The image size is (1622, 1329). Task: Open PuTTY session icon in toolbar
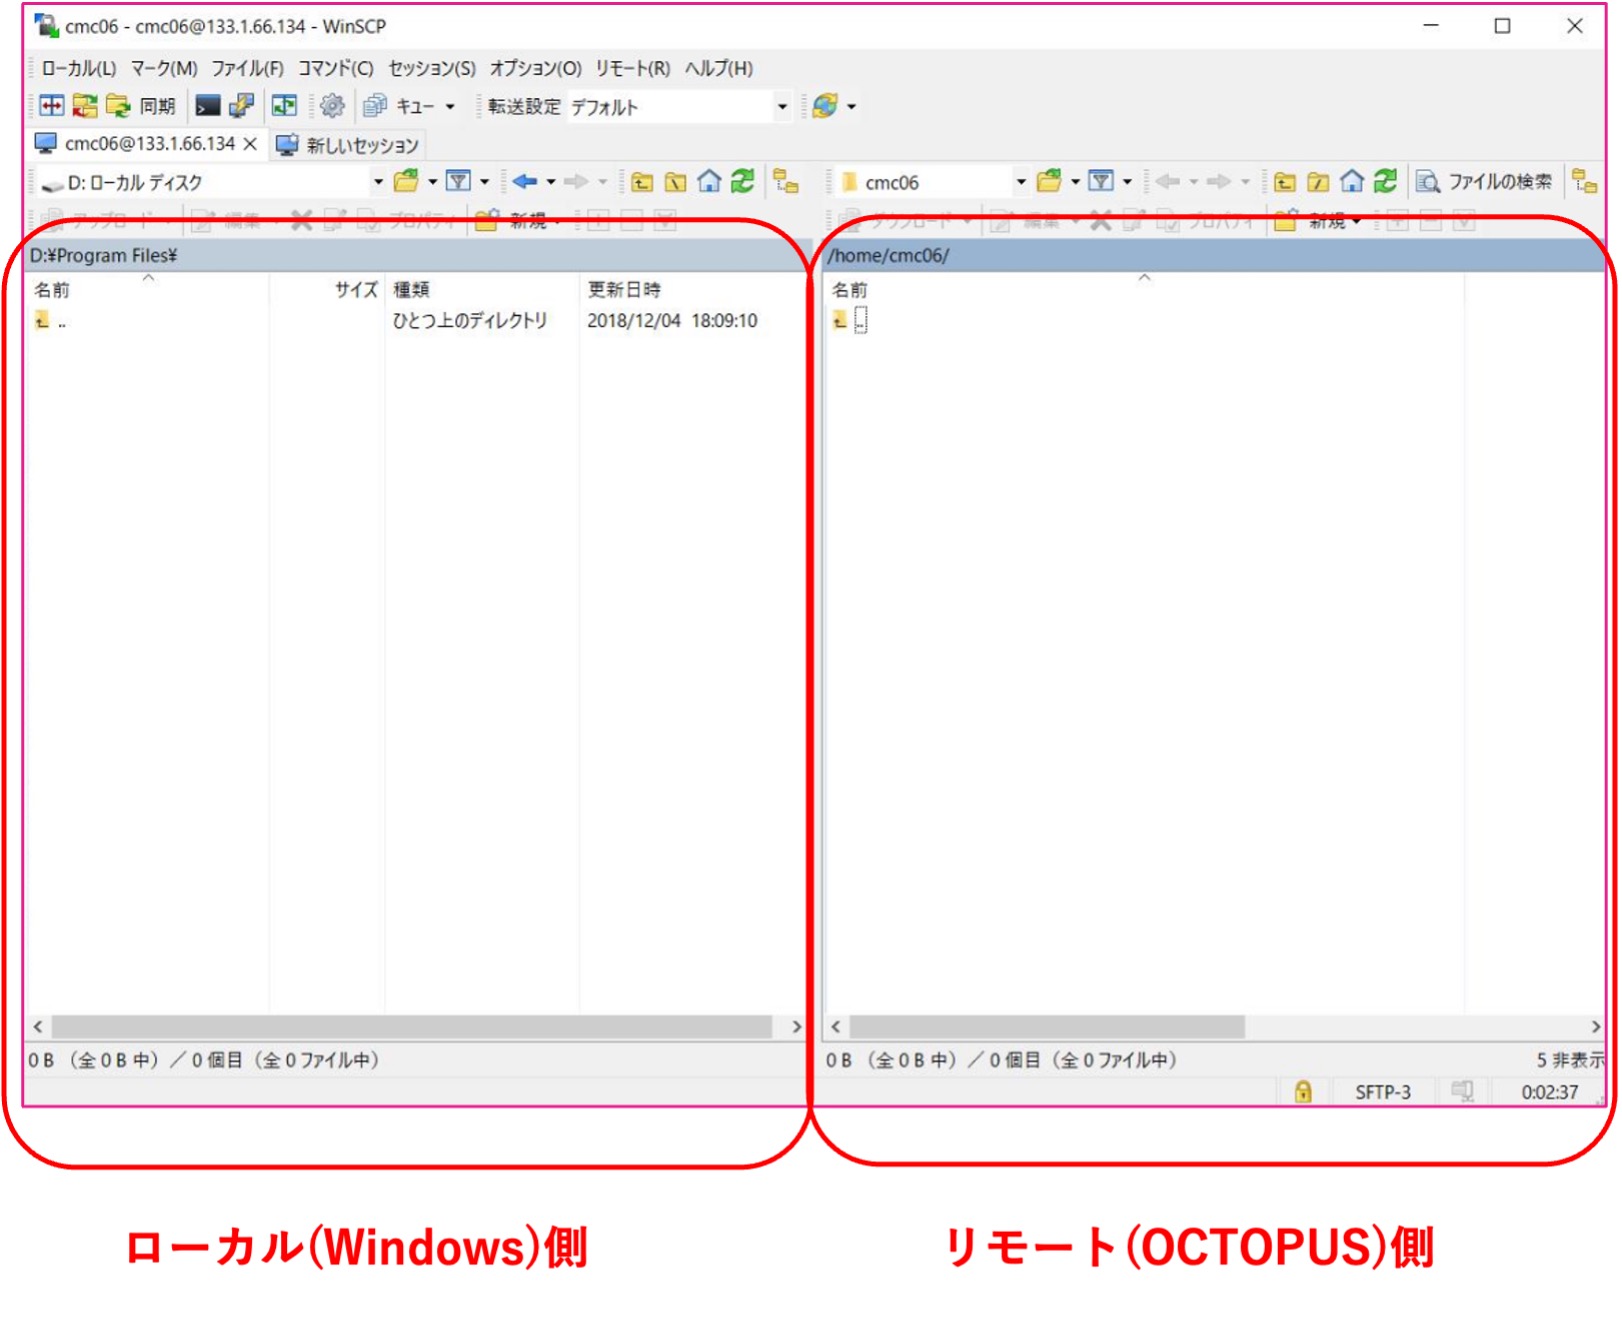(241, 106)
